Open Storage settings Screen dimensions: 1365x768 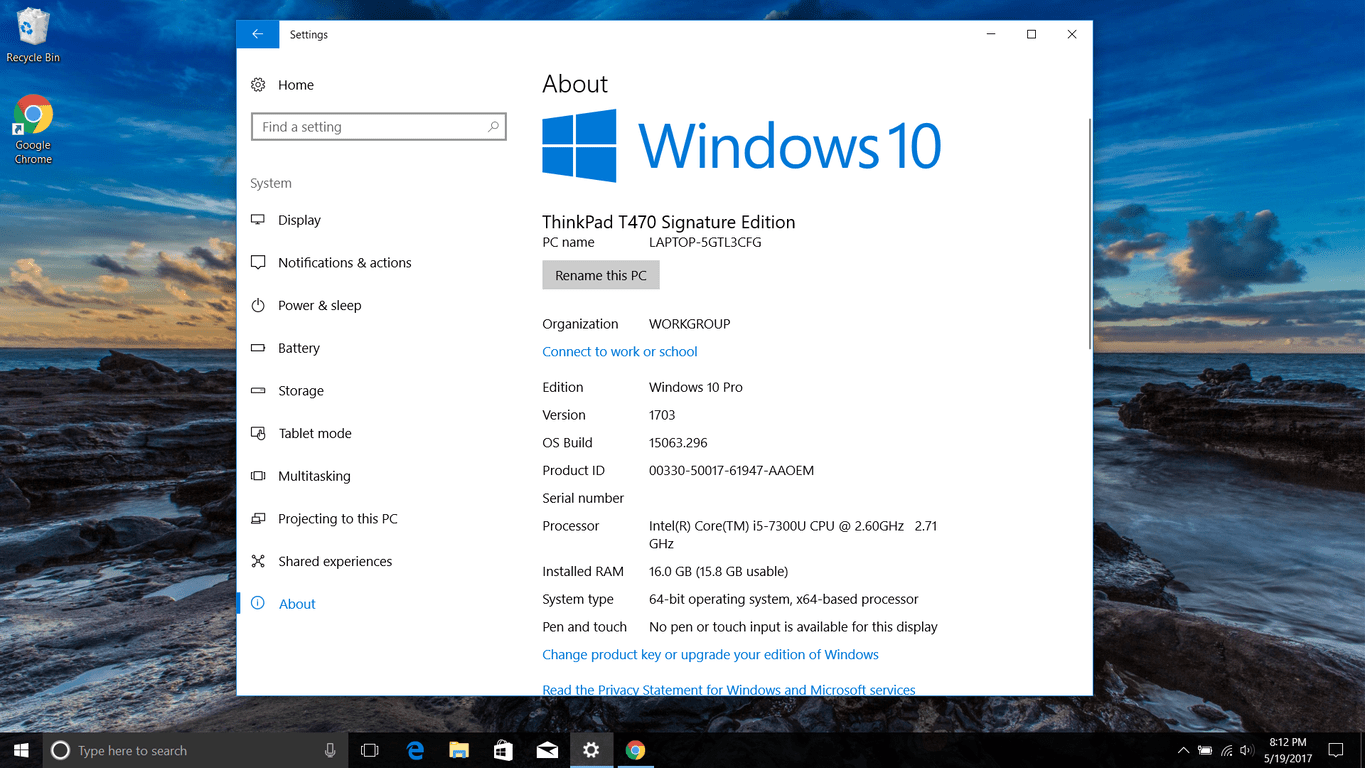click(301, 391)
